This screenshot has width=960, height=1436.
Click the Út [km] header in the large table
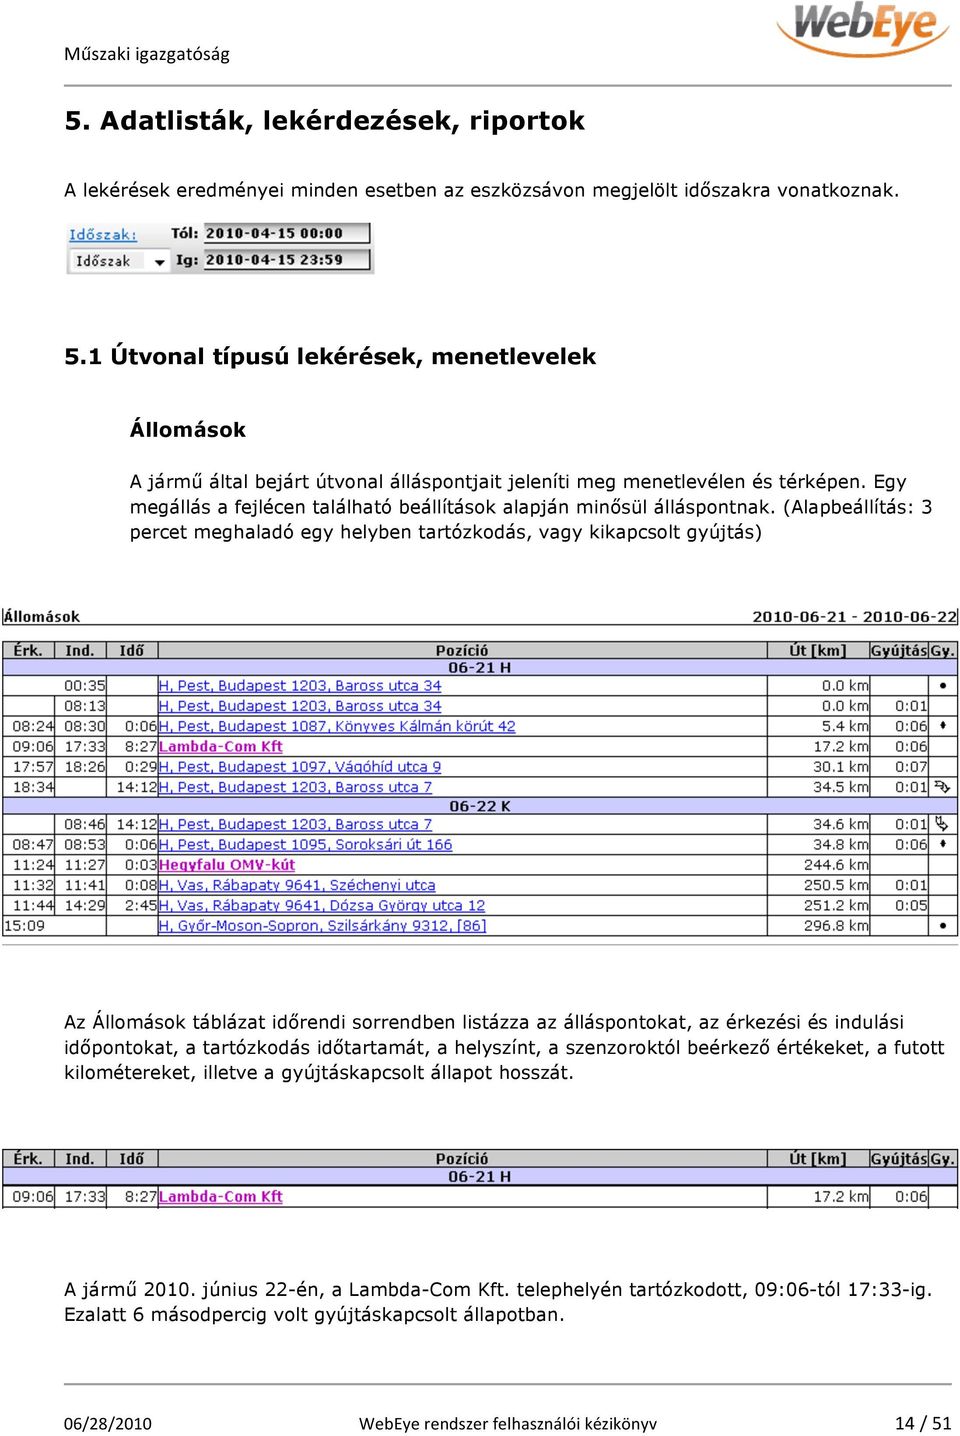[818, 650]
